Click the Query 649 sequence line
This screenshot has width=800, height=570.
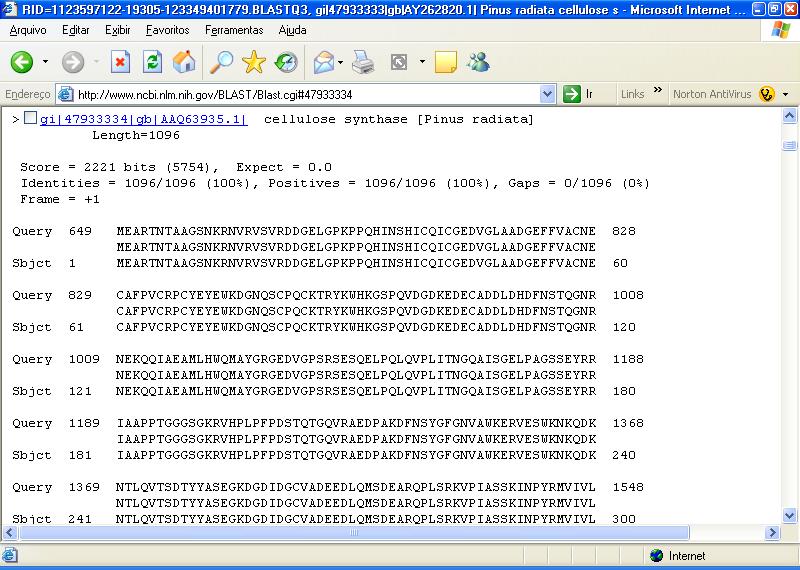(324, 231)
